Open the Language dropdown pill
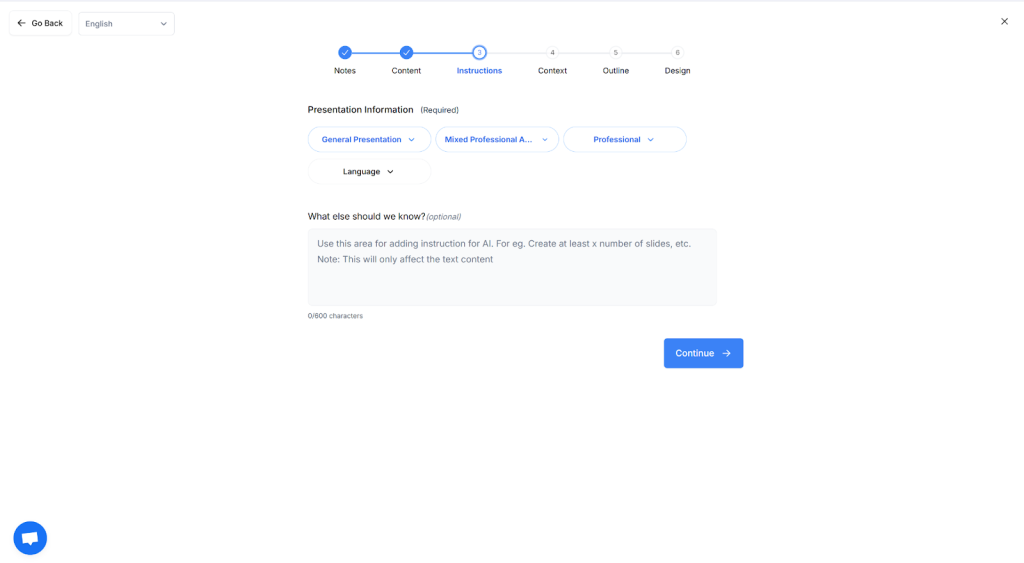 [369, 172]
